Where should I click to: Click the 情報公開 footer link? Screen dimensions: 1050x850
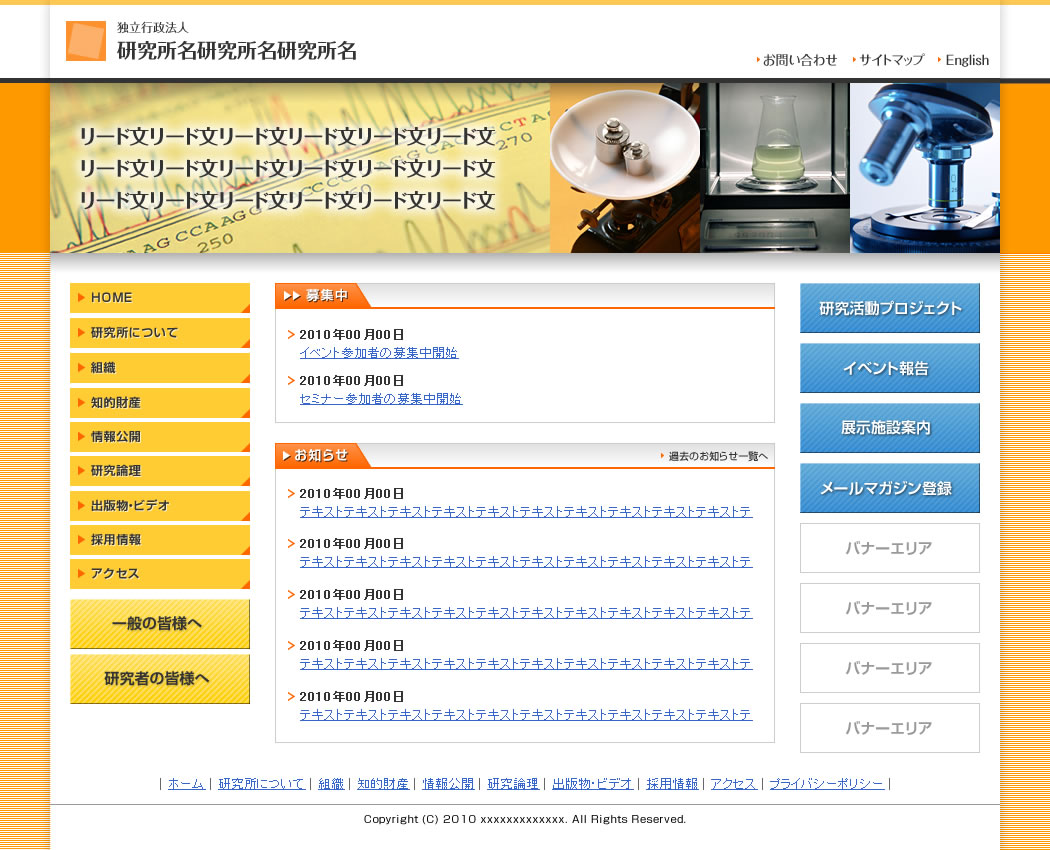tap(448, 784)
